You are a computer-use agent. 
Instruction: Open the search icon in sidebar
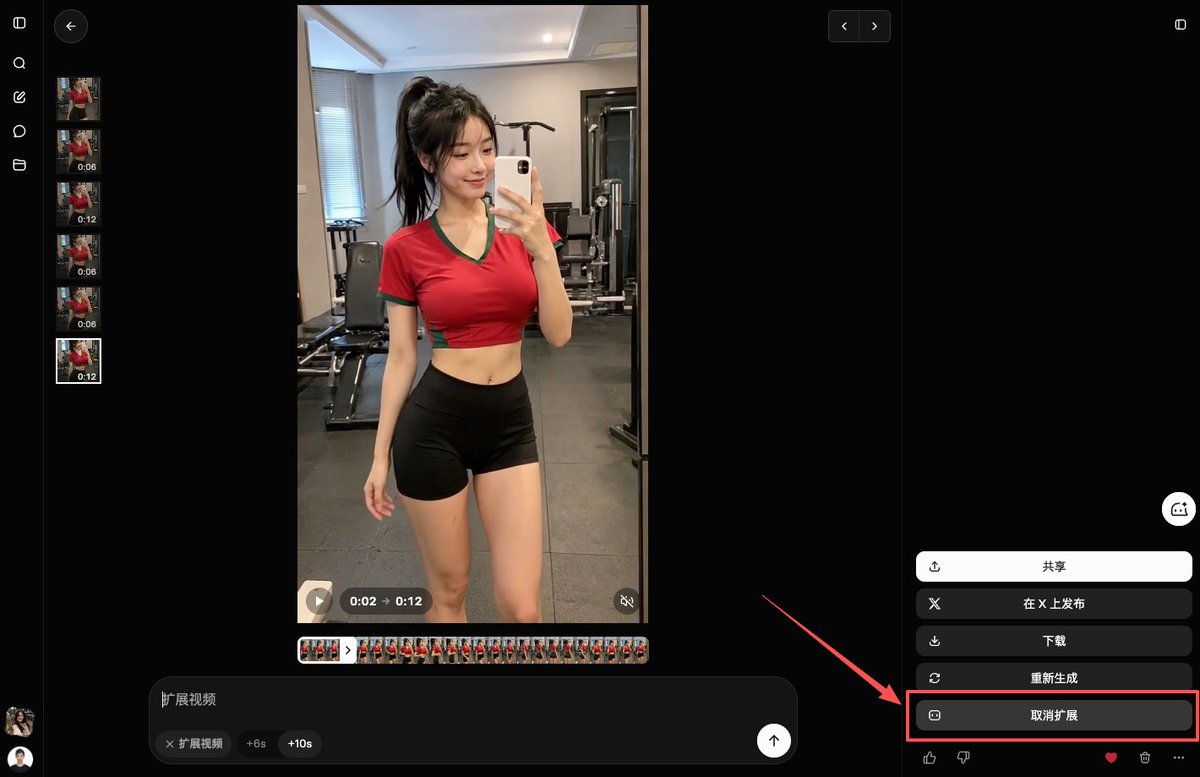19,63
